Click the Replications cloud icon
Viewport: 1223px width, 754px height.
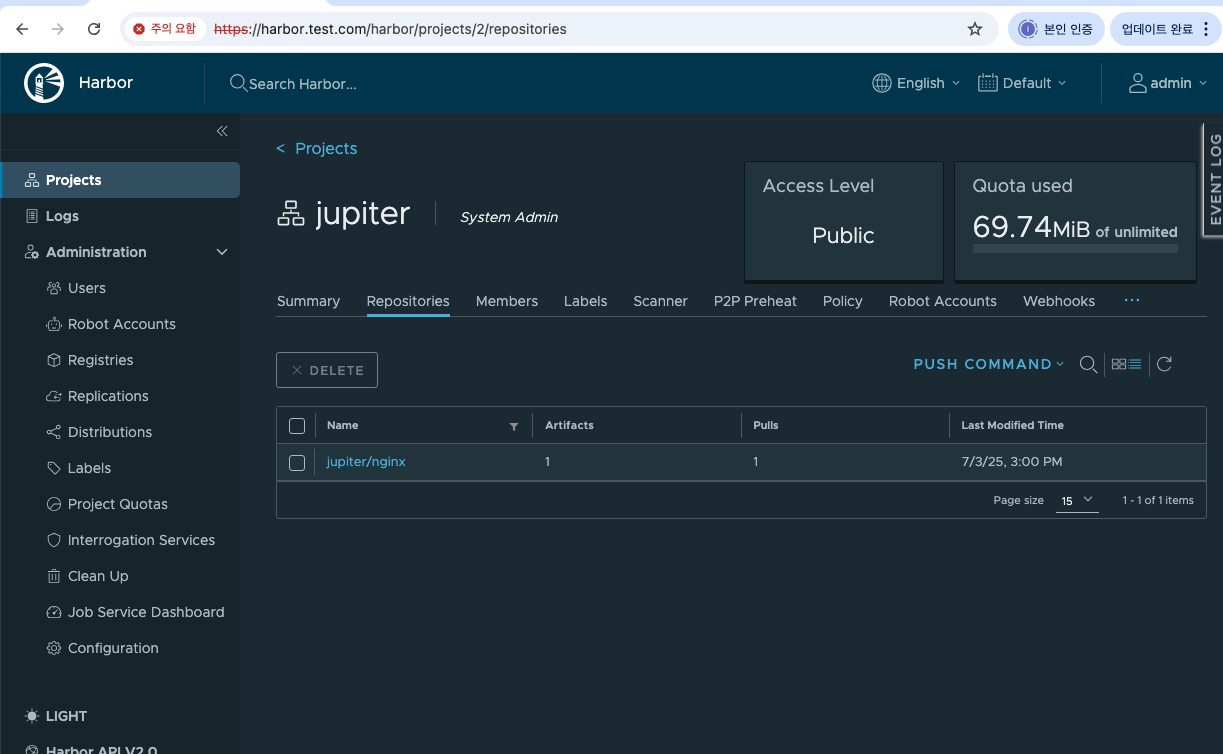(54, 396)
